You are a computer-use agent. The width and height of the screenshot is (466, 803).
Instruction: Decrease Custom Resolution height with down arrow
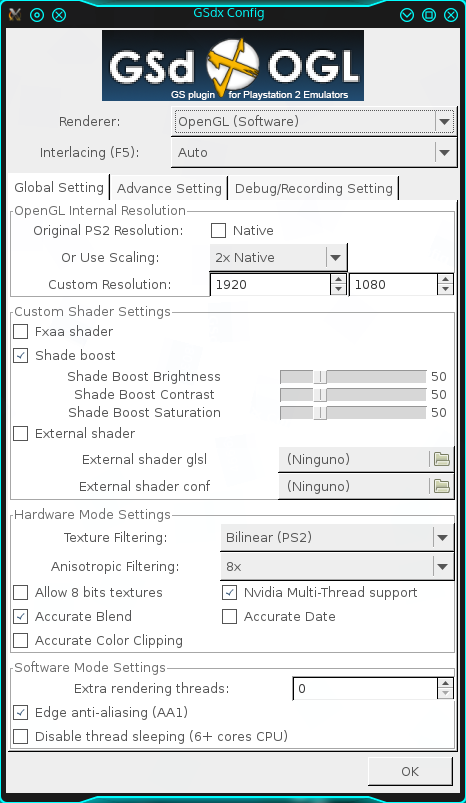click(x=445, y=290)
